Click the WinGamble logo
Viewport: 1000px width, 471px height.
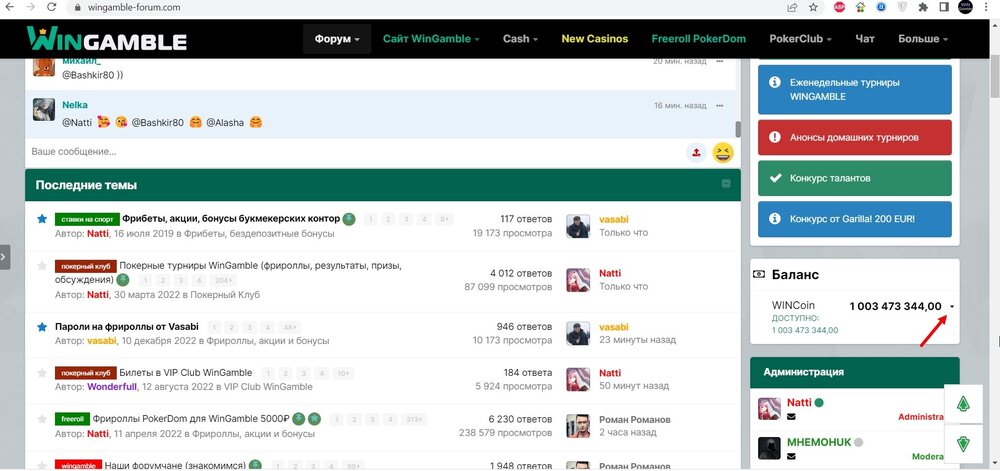click(106, 40)
